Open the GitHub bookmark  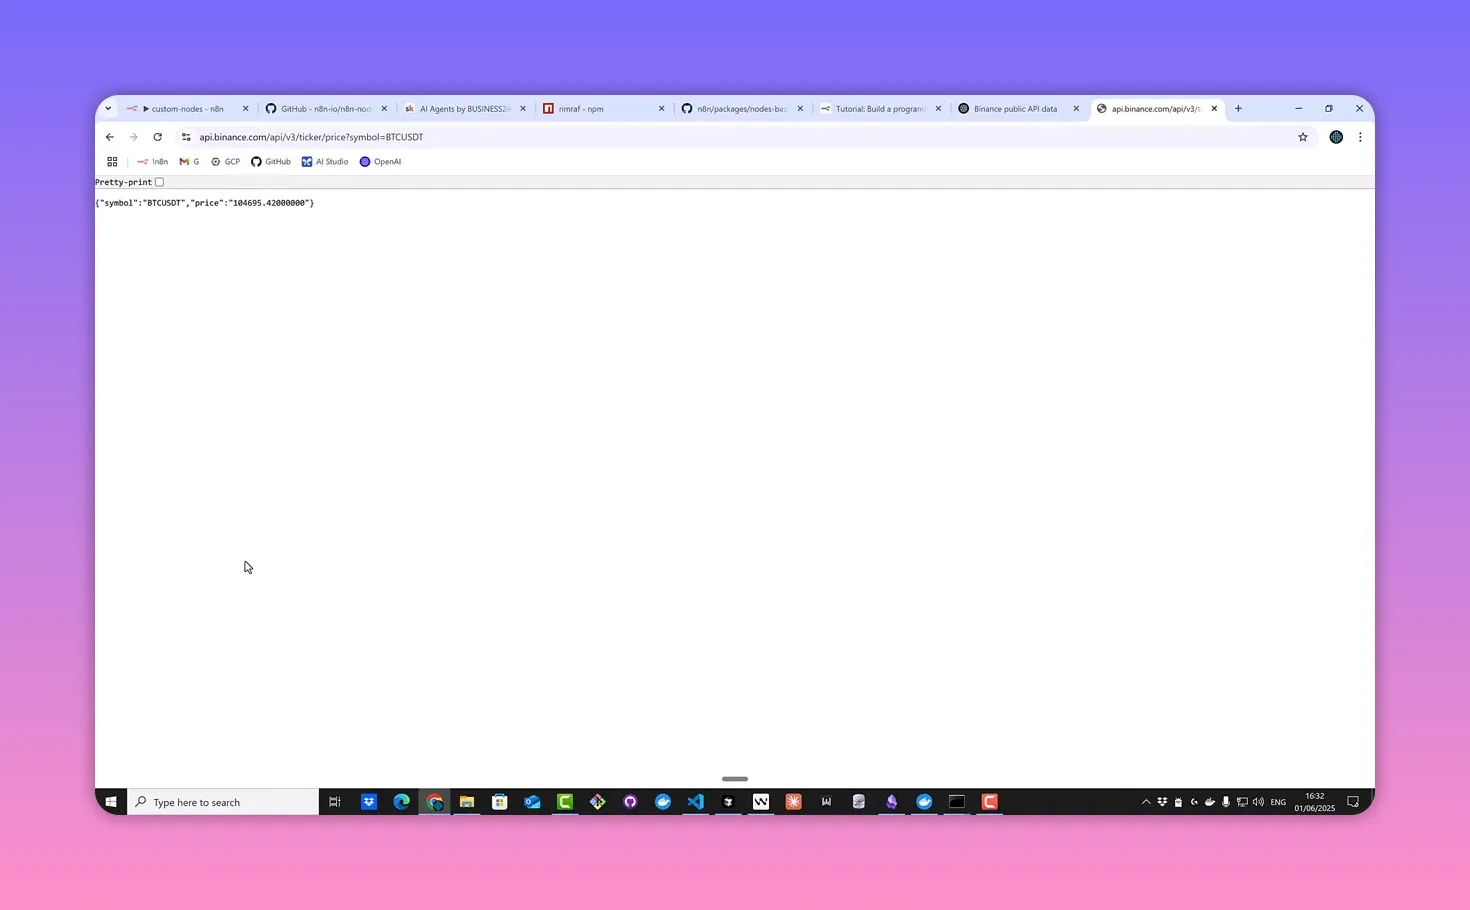point(271,162)
